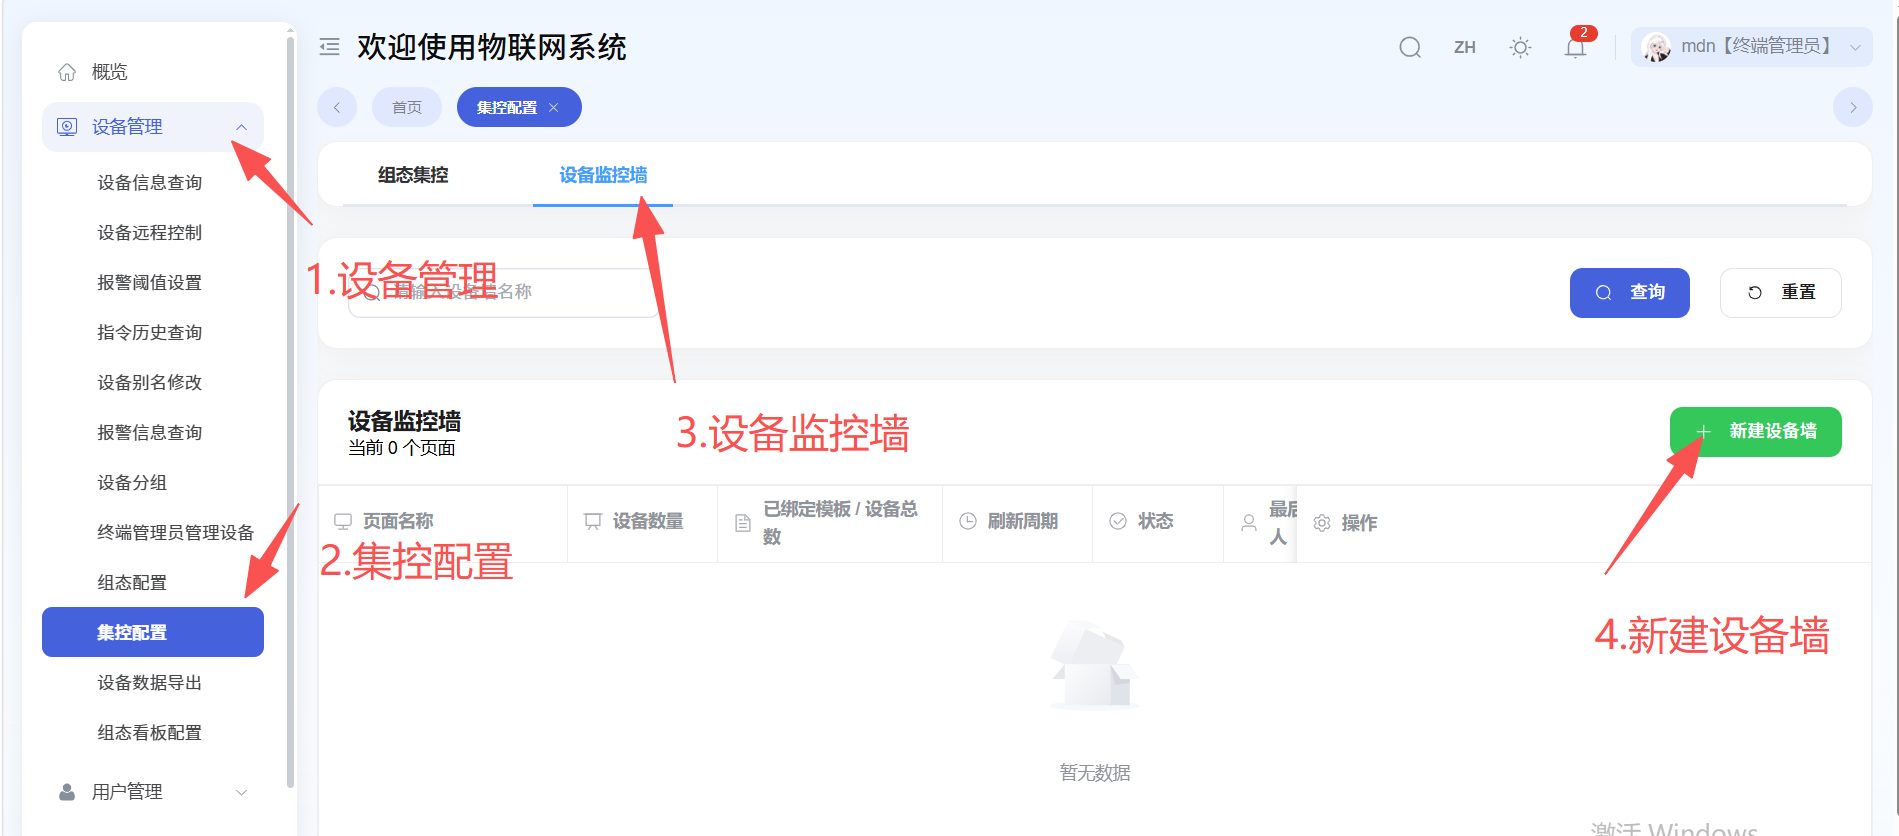Screen dimensions: 1899x836
Task: Select the 设备监控墙 tab
Action: (603, 175)
